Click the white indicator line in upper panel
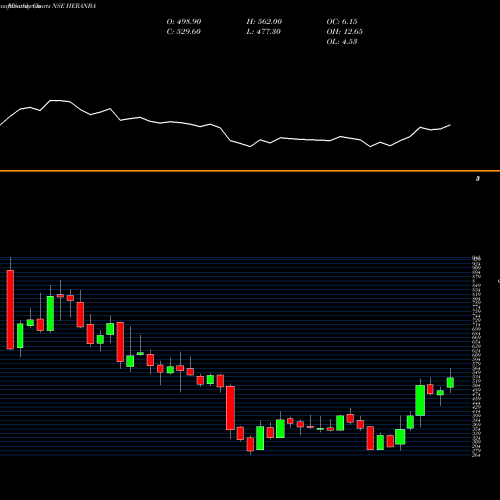 coord(225,124)
